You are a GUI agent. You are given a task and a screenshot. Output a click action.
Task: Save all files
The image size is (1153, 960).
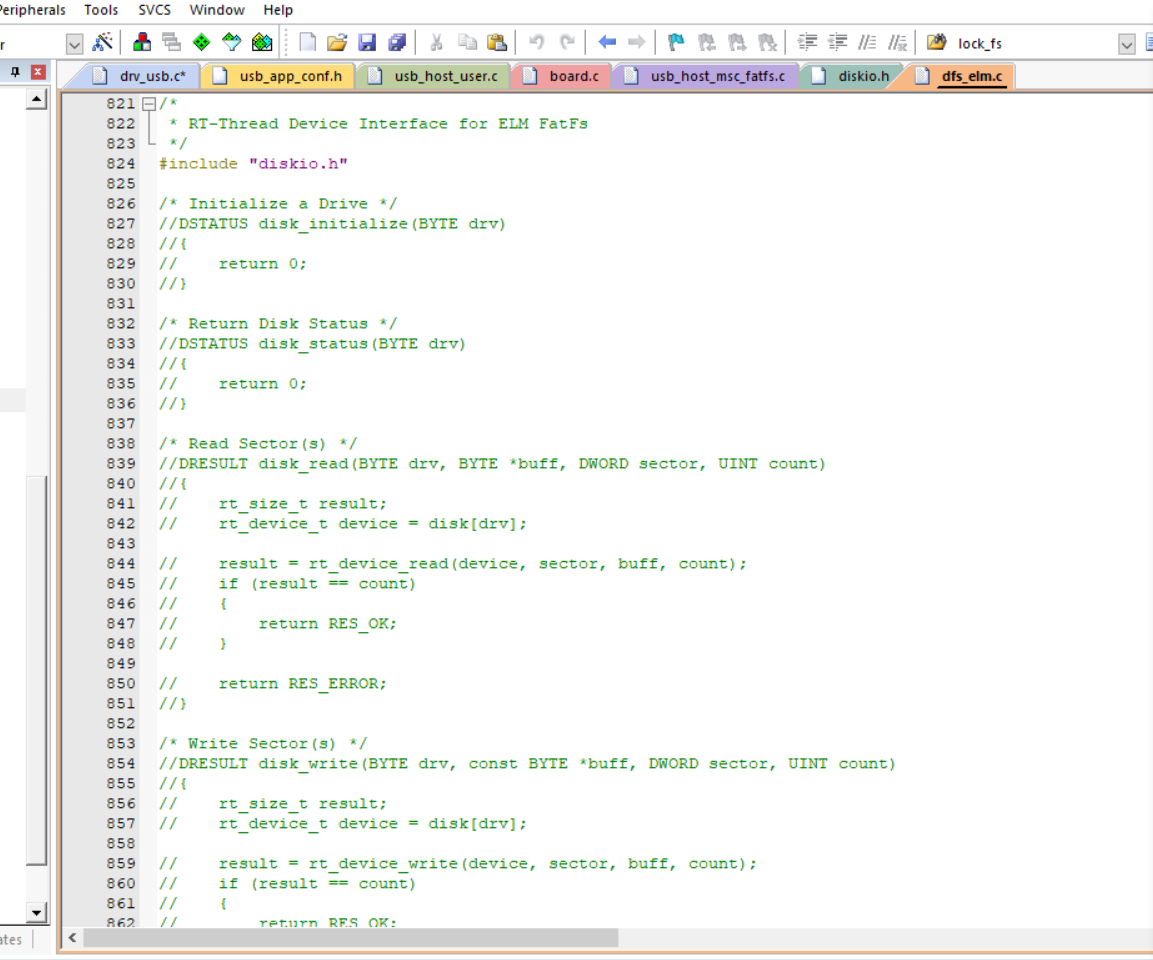[397, 43]
